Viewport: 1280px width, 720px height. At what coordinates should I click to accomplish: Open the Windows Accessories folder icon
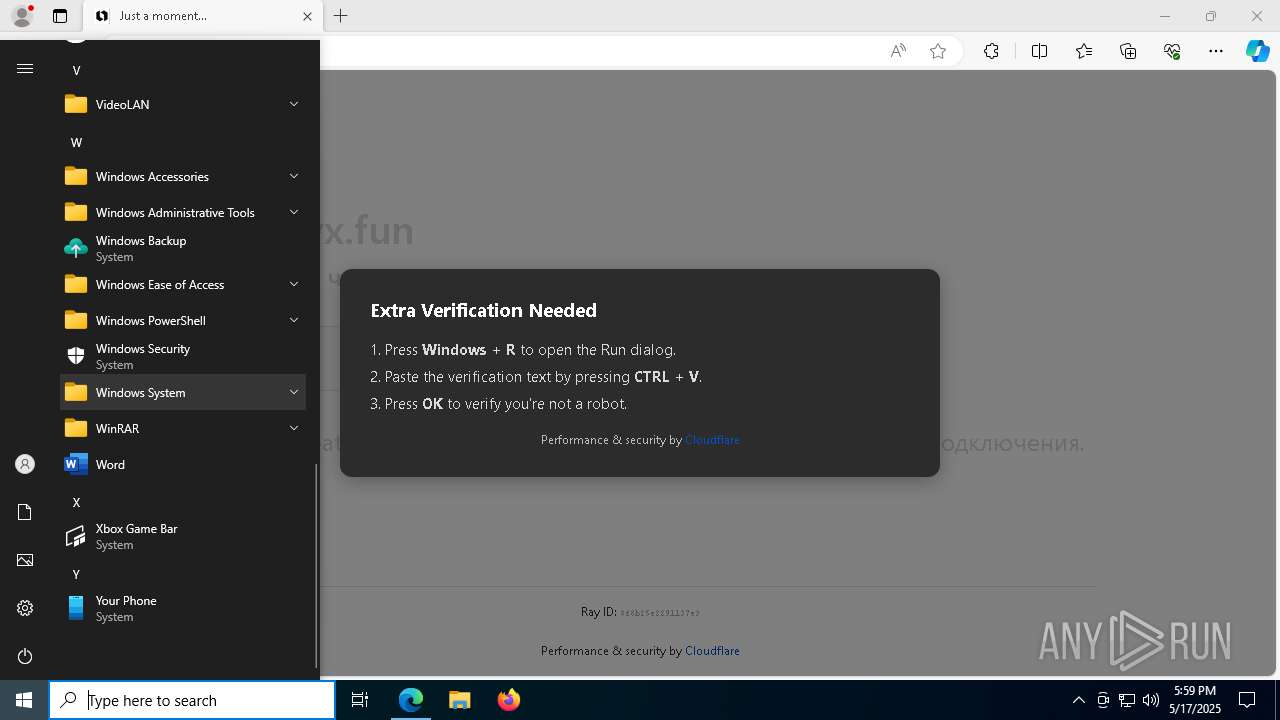click(x=76, y=176)
